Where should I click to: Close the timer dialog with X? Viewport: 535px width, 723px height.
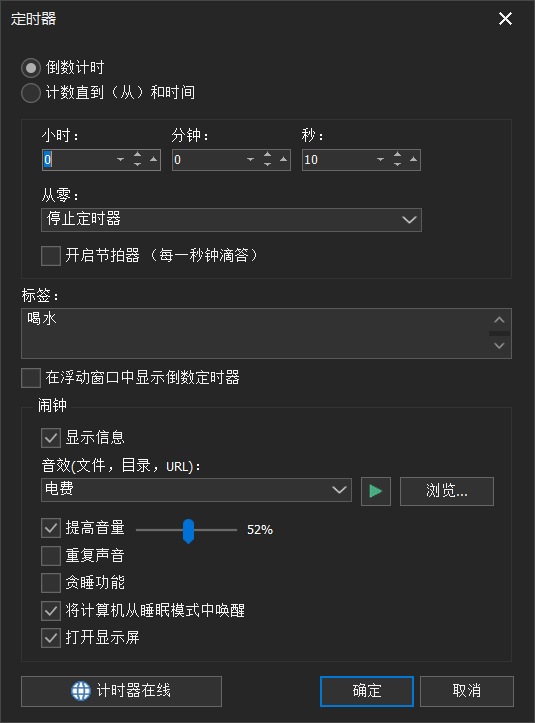[x=505, y=19]
